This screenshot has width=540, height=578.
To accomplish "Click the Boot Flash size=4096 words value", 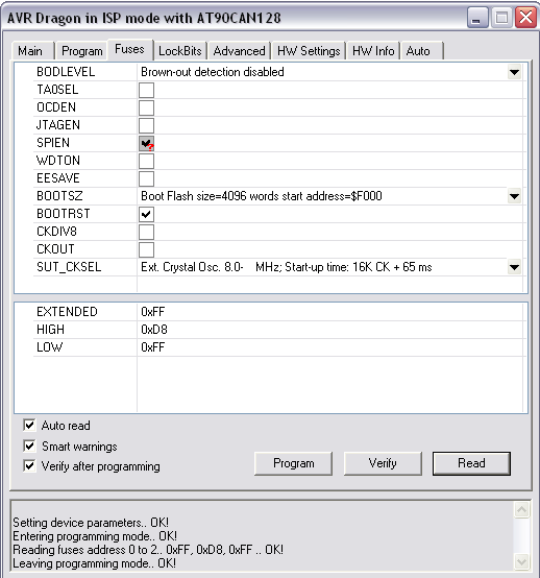I will coord(261,196).
